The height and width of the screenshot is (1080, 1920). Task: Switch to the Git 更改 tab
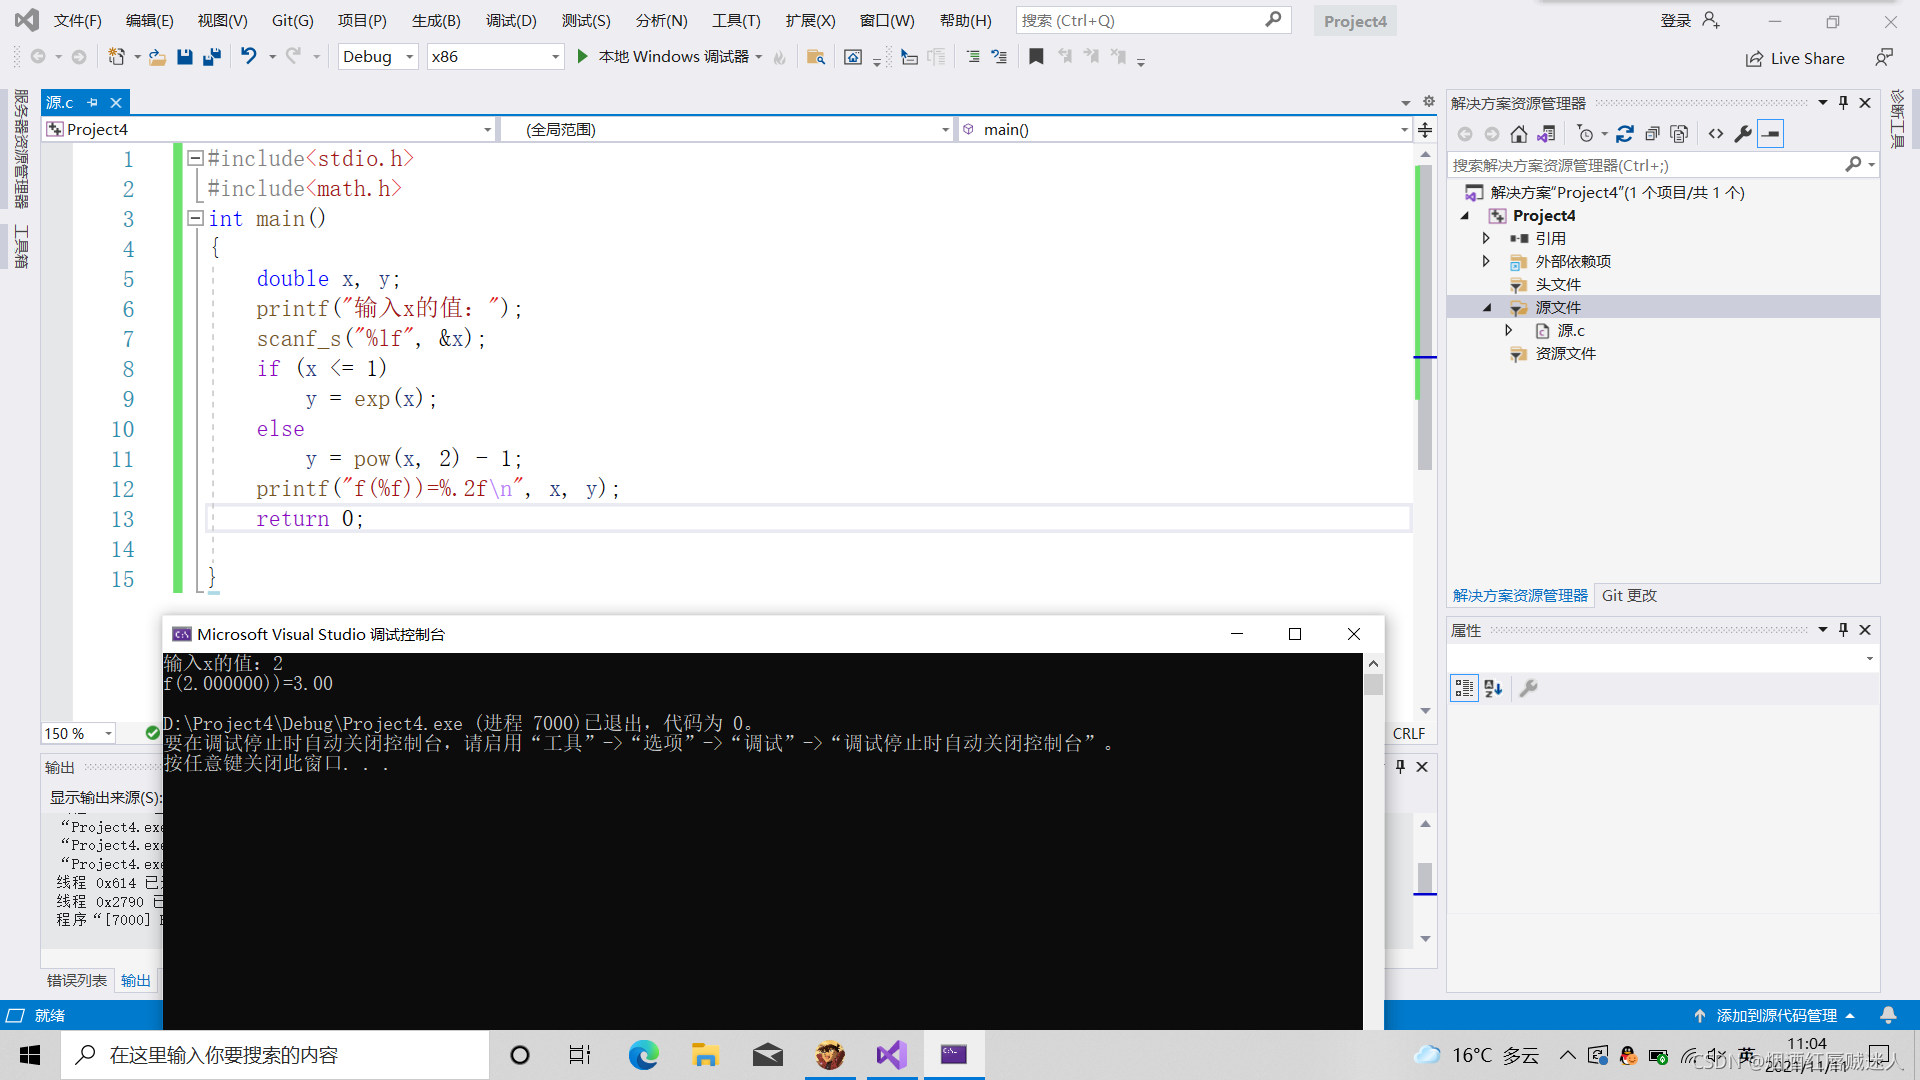point(1628,595)
